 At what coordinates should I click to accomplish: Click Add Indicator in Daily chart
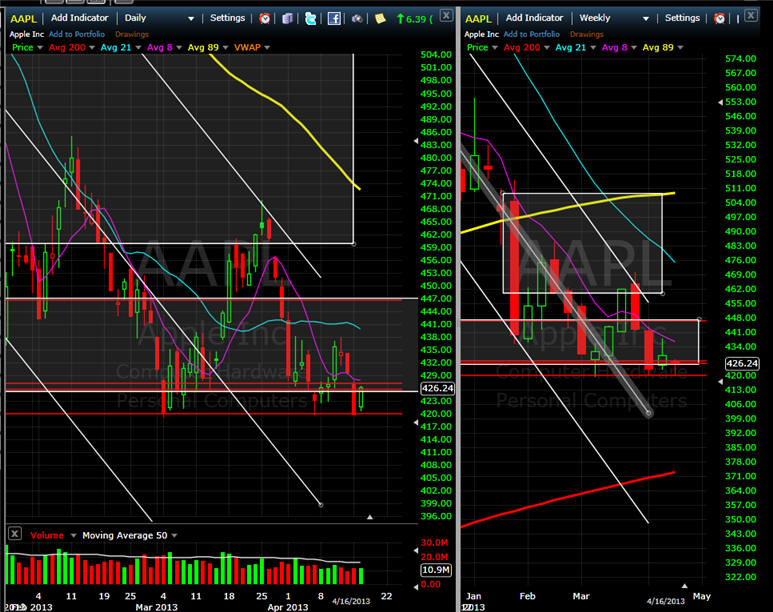tap(79, 18)
